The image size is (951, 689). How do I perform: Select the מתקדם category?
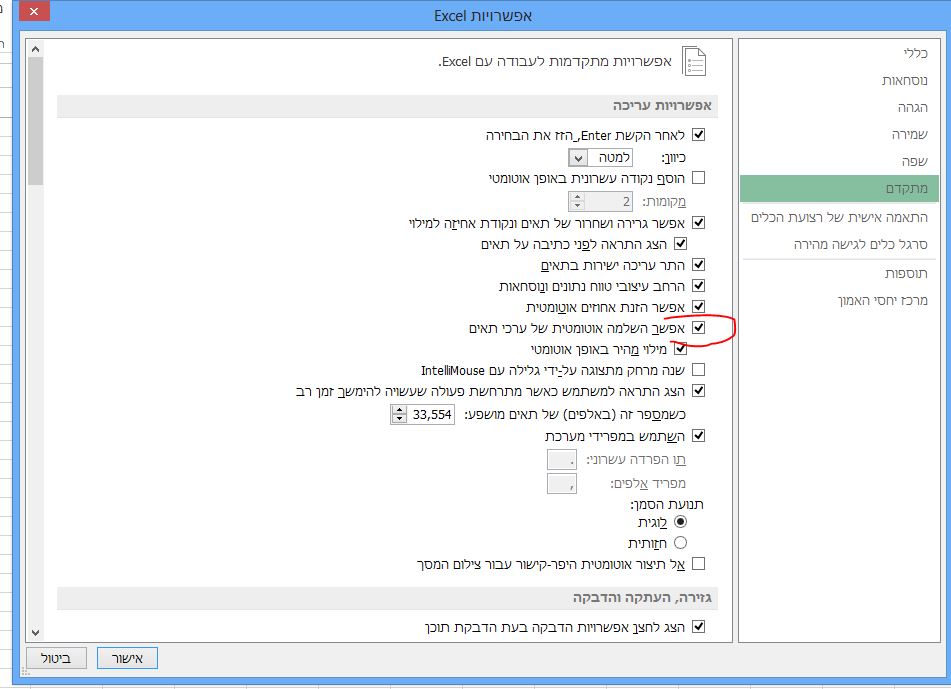click(839, 189)
